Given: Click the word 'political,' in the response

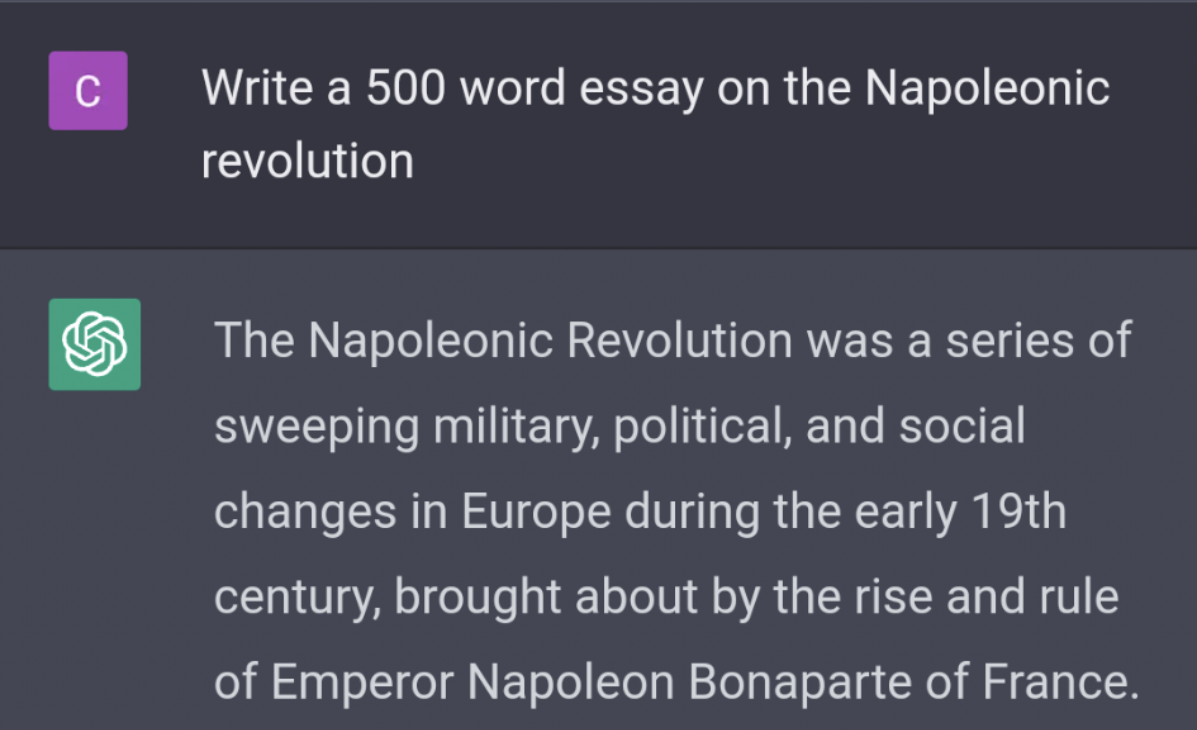Looking at the screenshot, I should (x=702, y=426).
